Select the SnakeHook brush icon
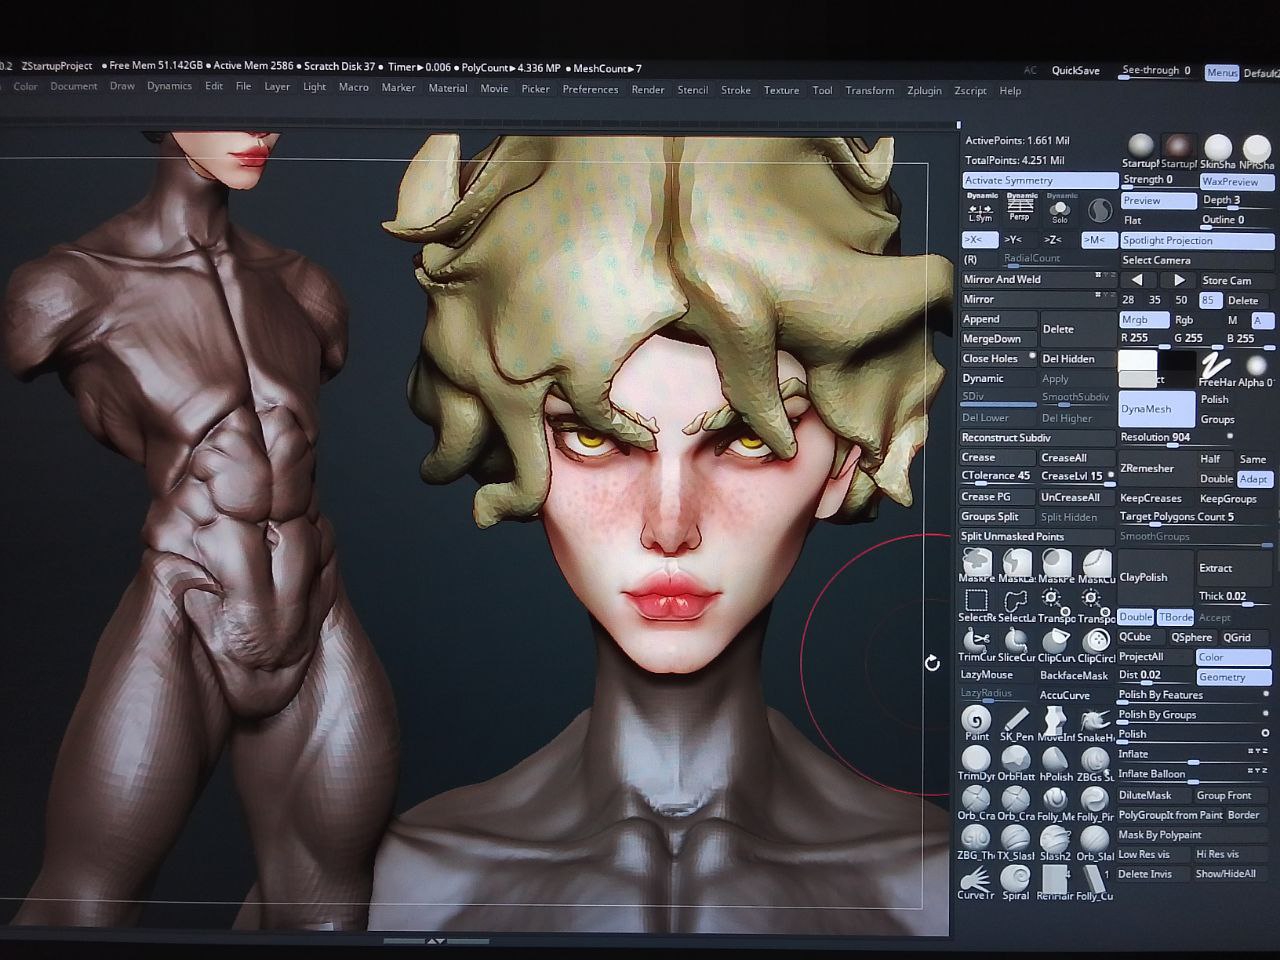Screen dimensions: 1280x960 click(1095, 720)
